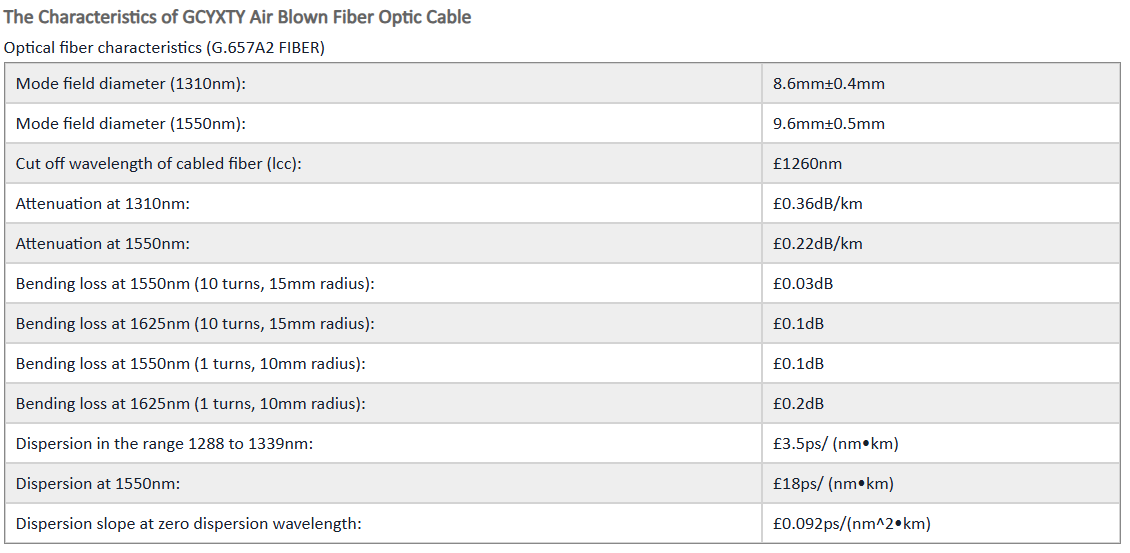
Task: Select the £18ps/(nm•km) value
Action: click(833, 484)
